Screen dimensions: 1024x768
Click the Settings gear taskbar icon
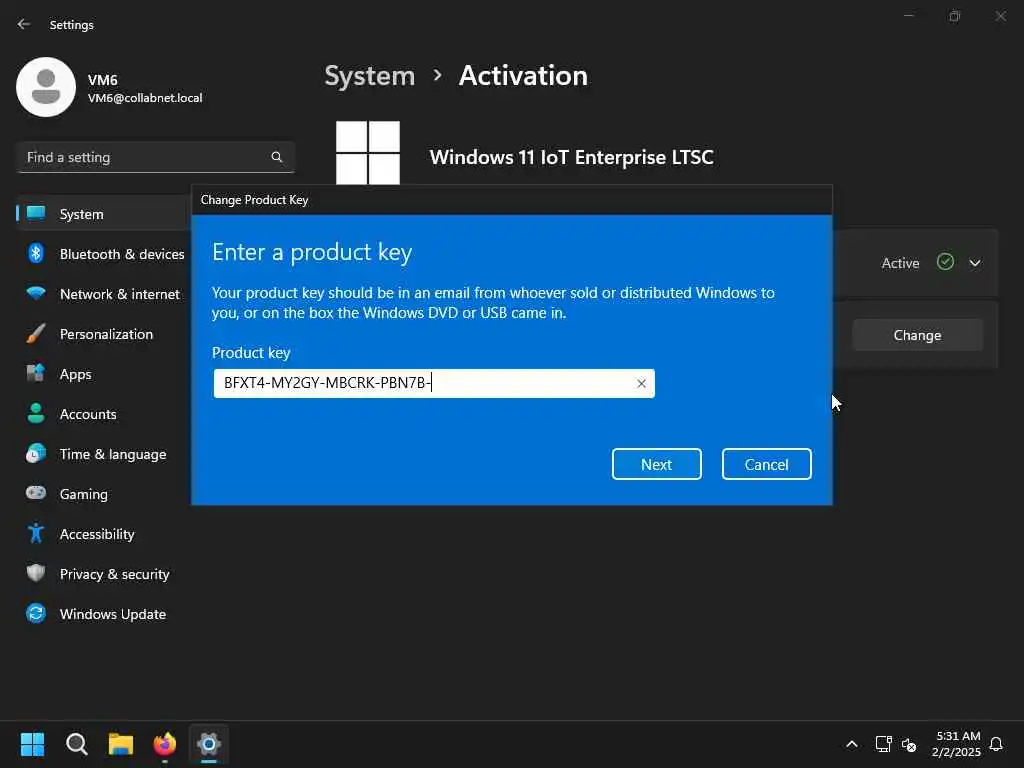pyautogui.click(x=209, y=744)
